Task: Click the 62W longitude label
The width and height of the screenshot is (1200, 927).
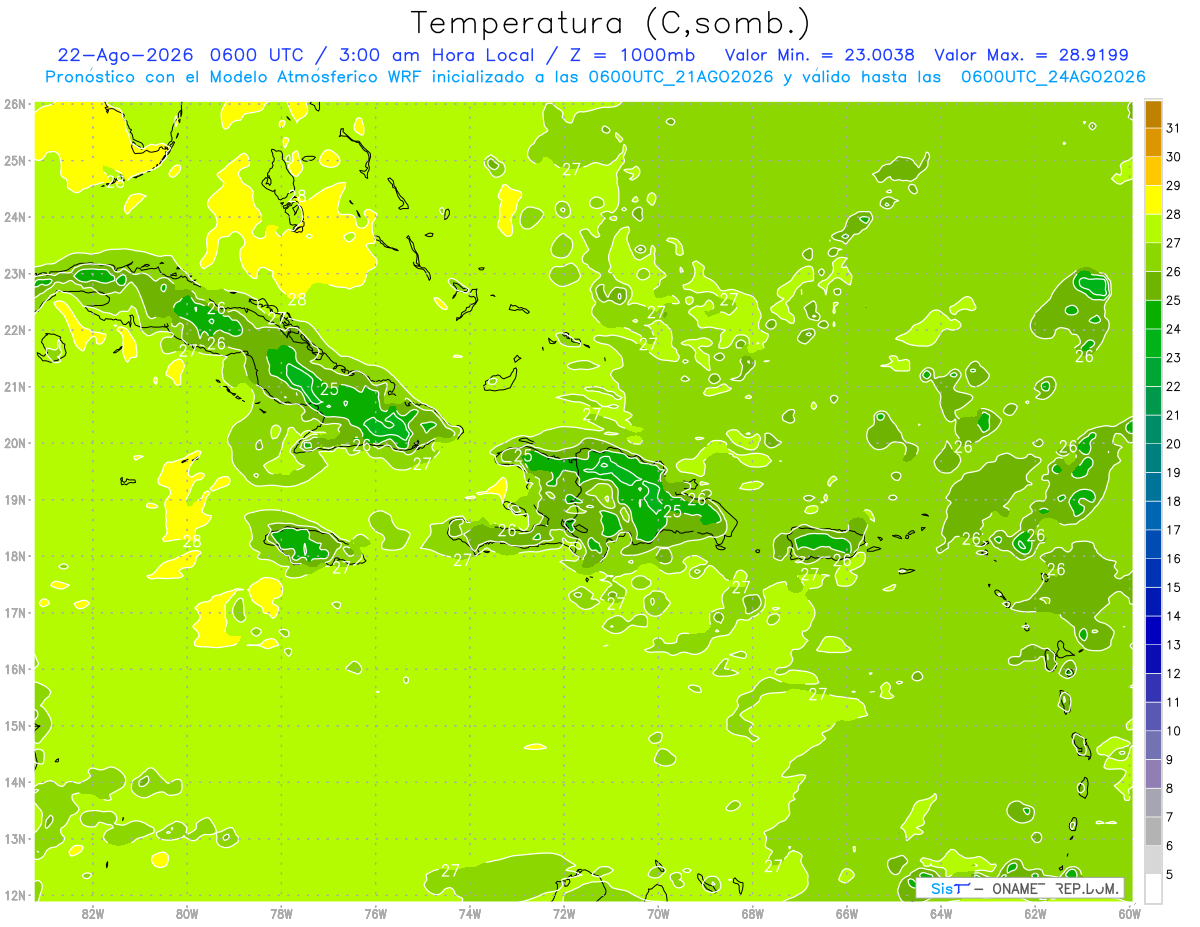Action: point(1035,913)
